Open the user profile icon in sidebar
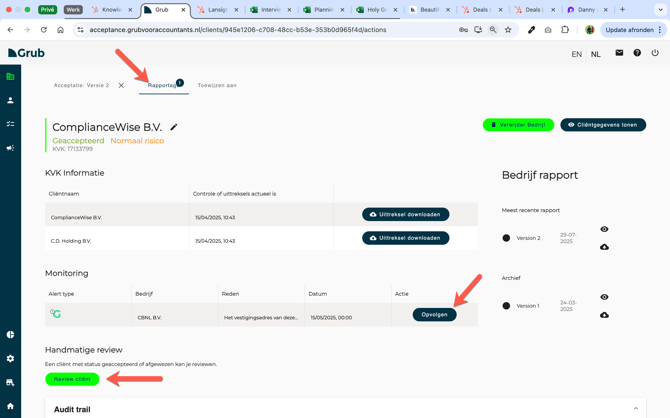The image size is (670, 418). pos(10,100)
